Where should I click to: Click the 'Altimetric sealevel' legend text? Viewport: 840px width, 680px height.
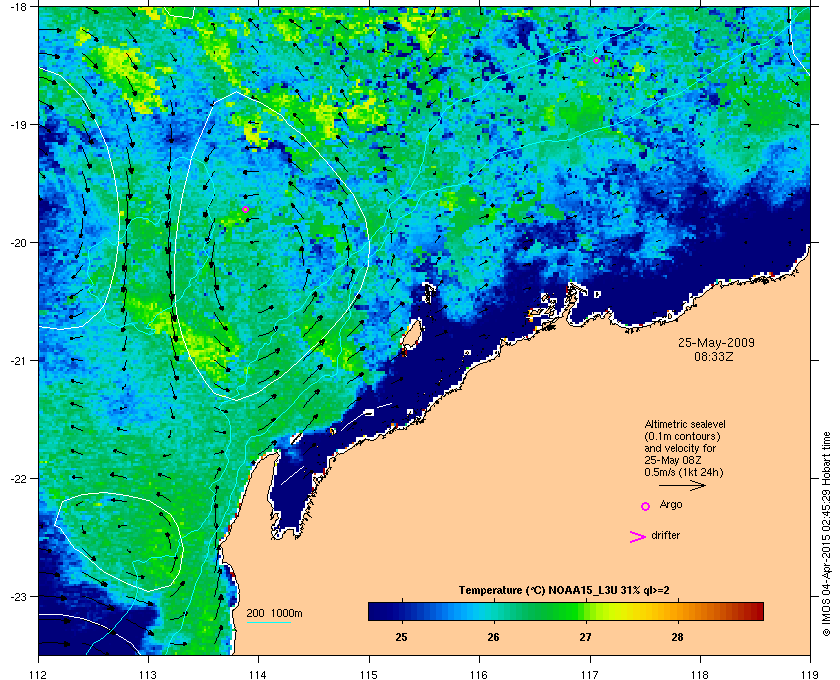(685, 424)
